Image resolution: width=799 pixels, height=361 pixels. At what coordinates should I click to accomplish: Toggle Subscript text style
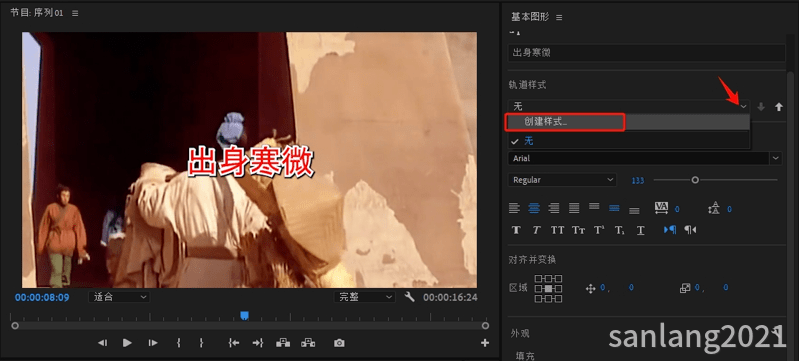tap(620, 230)
